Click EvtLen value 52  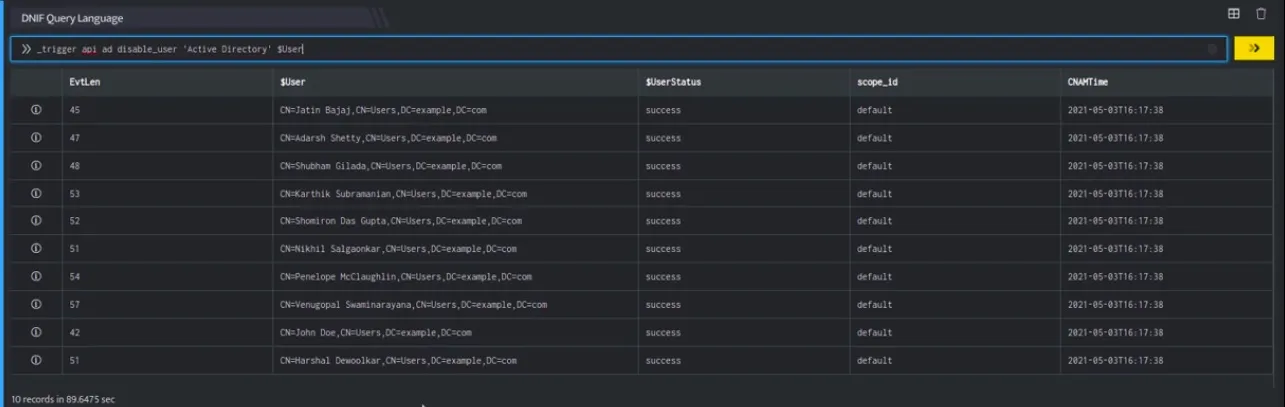tap(74, 221)
